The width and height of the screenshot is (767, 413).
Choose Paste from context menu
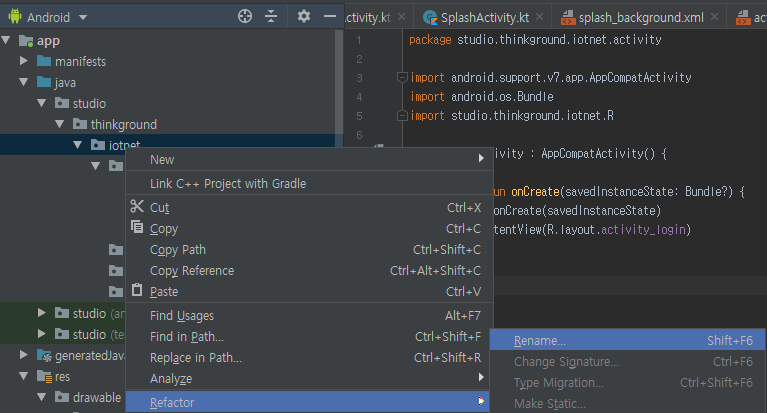[309, 292]
